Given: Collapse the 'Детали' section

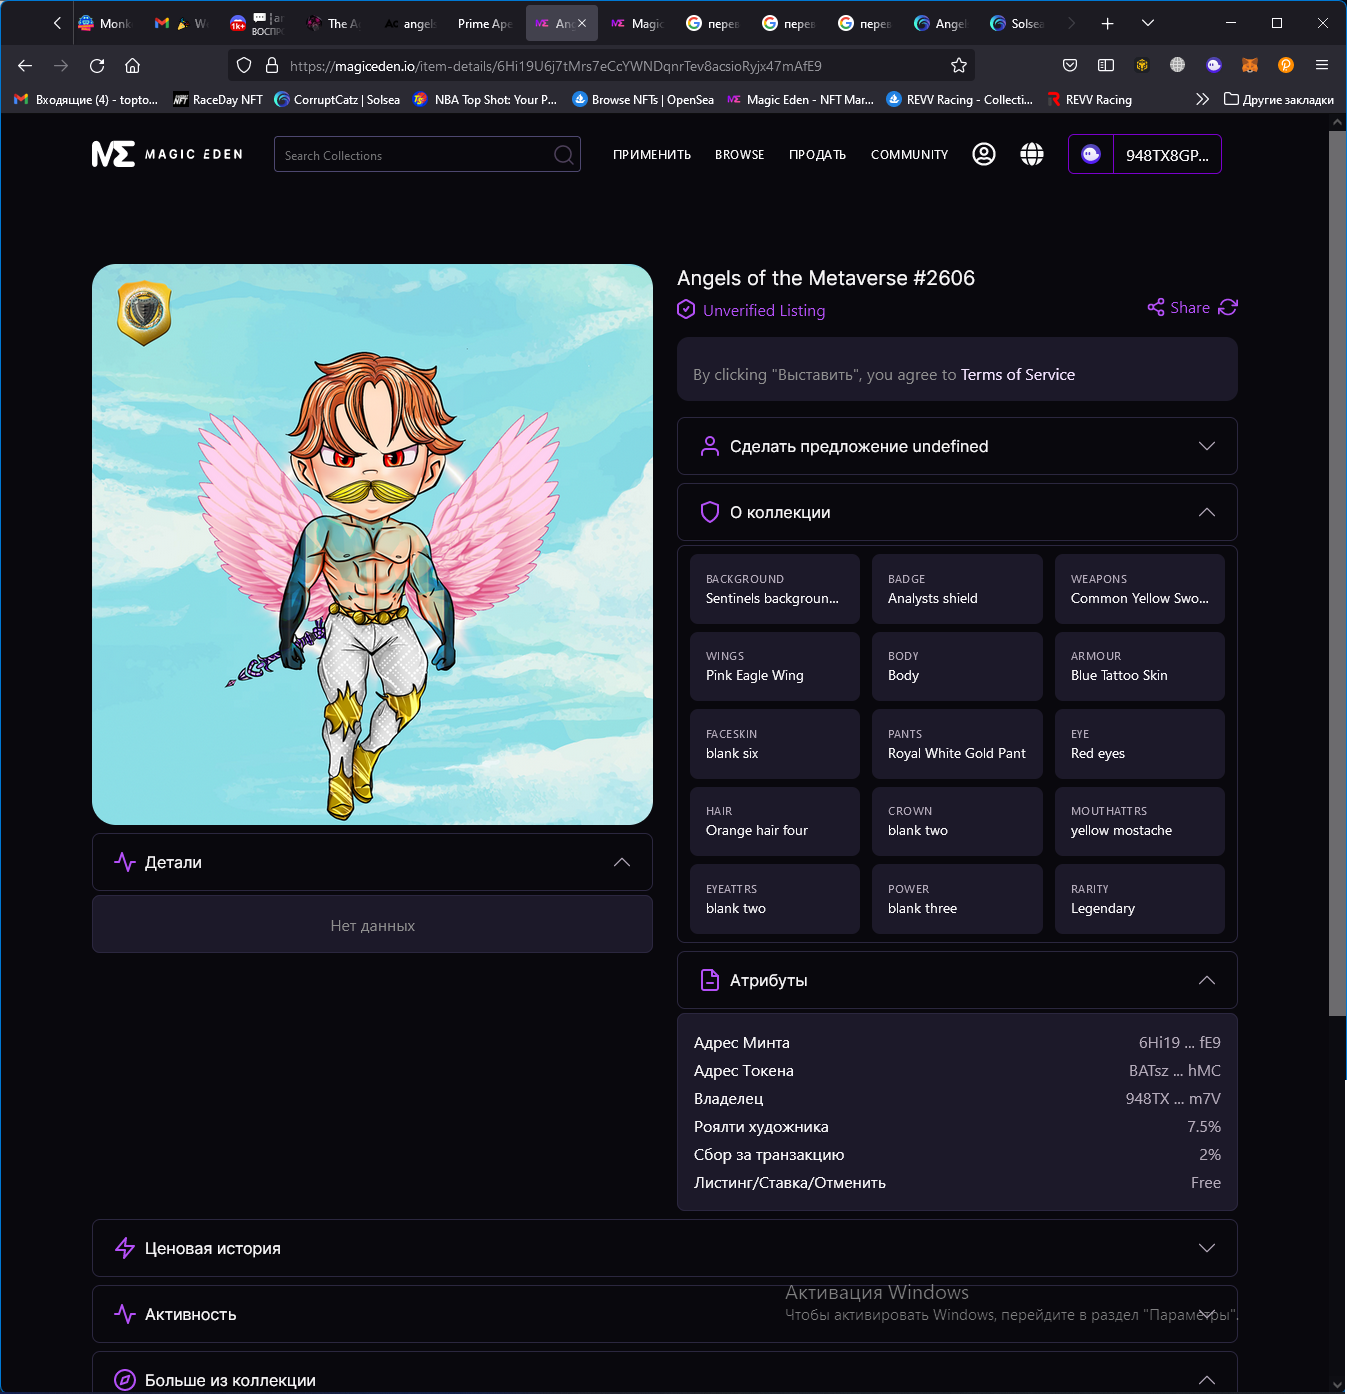Looking at the screenshot, I should click(372, 862).
